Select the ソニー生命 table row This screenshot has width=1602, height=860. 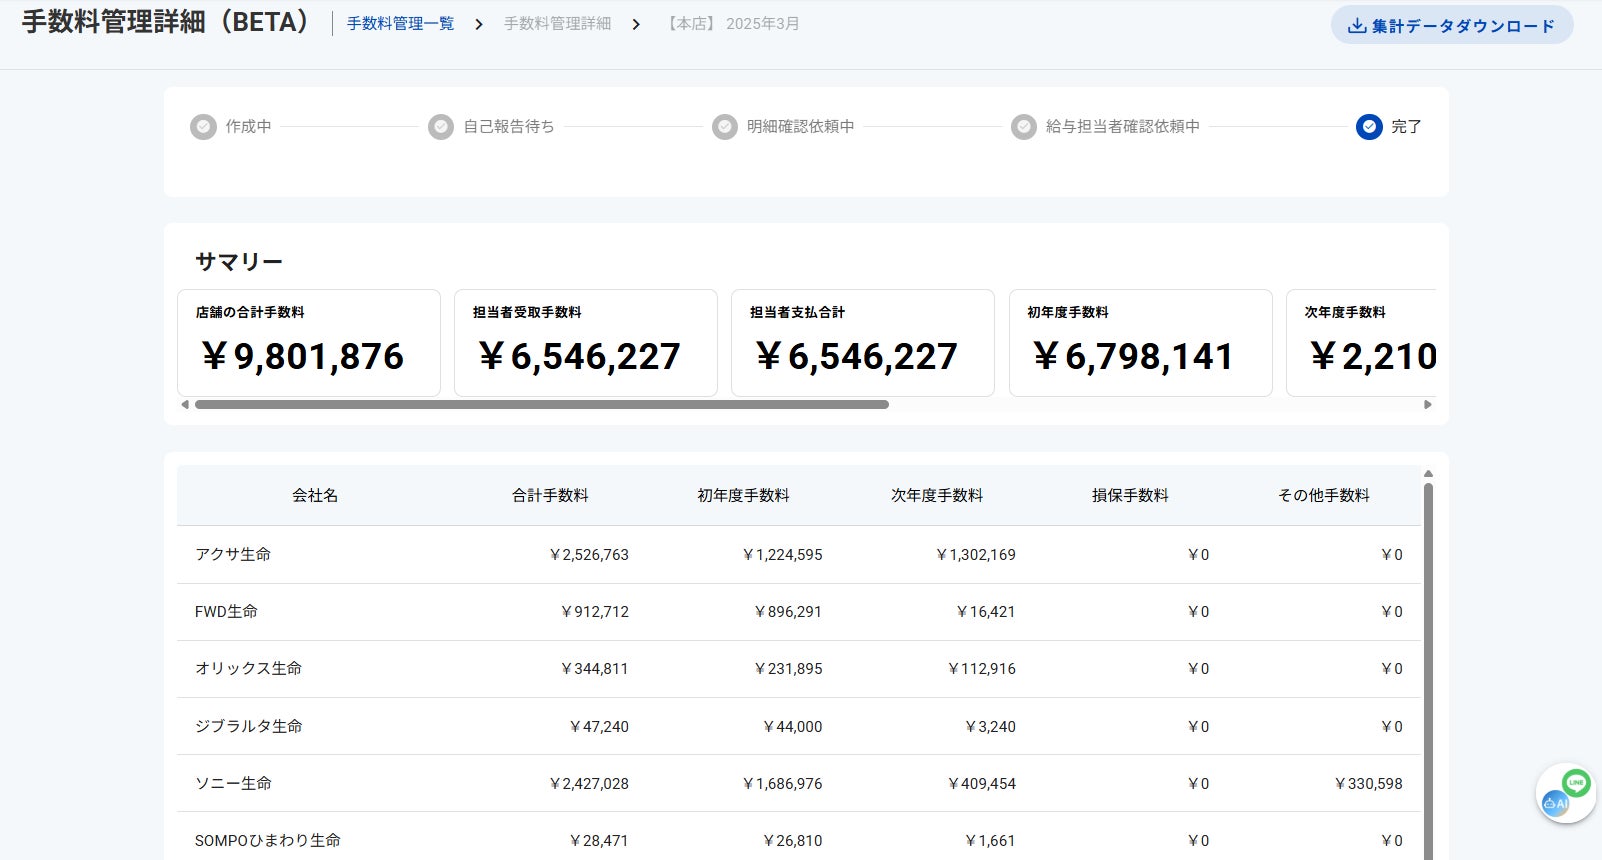click(x=233, y=784)
